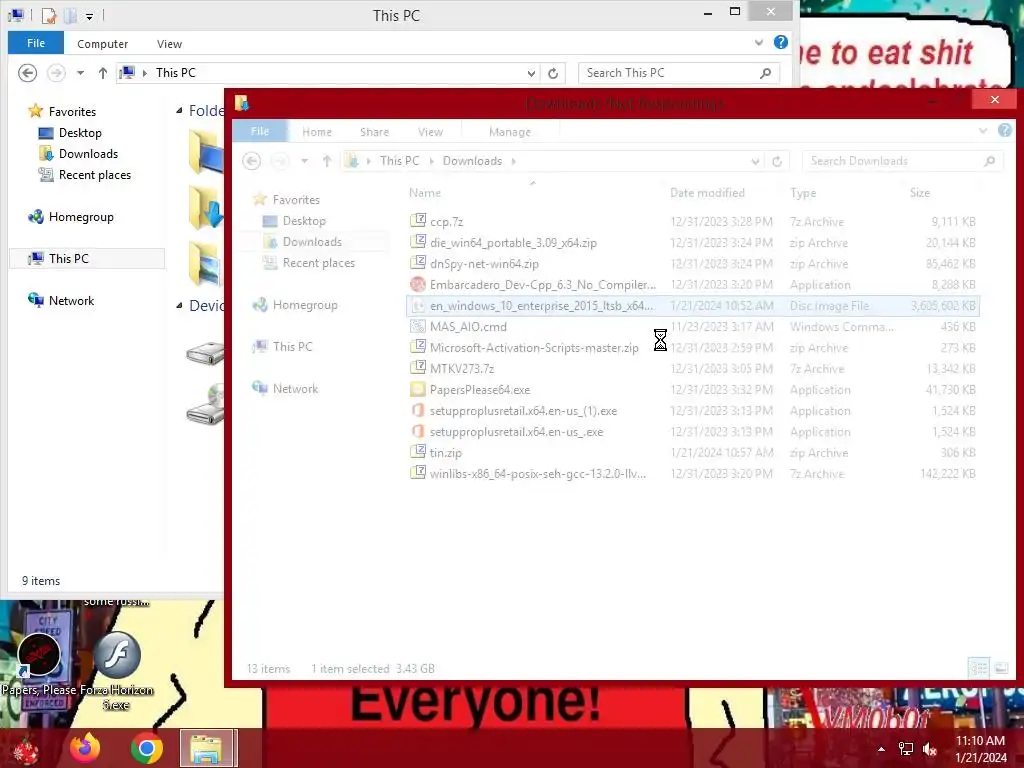
Task: Expand ribbon chevron in This PC window
Action: (759, 42)
